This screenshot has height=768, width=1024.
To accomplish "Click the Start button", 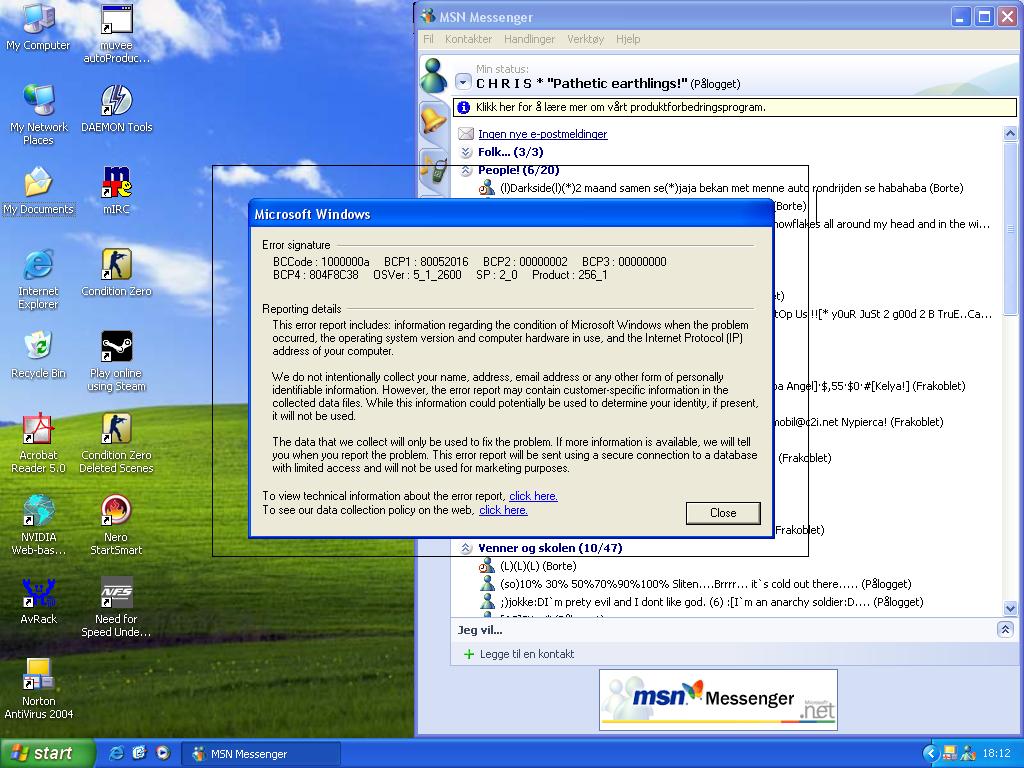I will click(47, 753).
